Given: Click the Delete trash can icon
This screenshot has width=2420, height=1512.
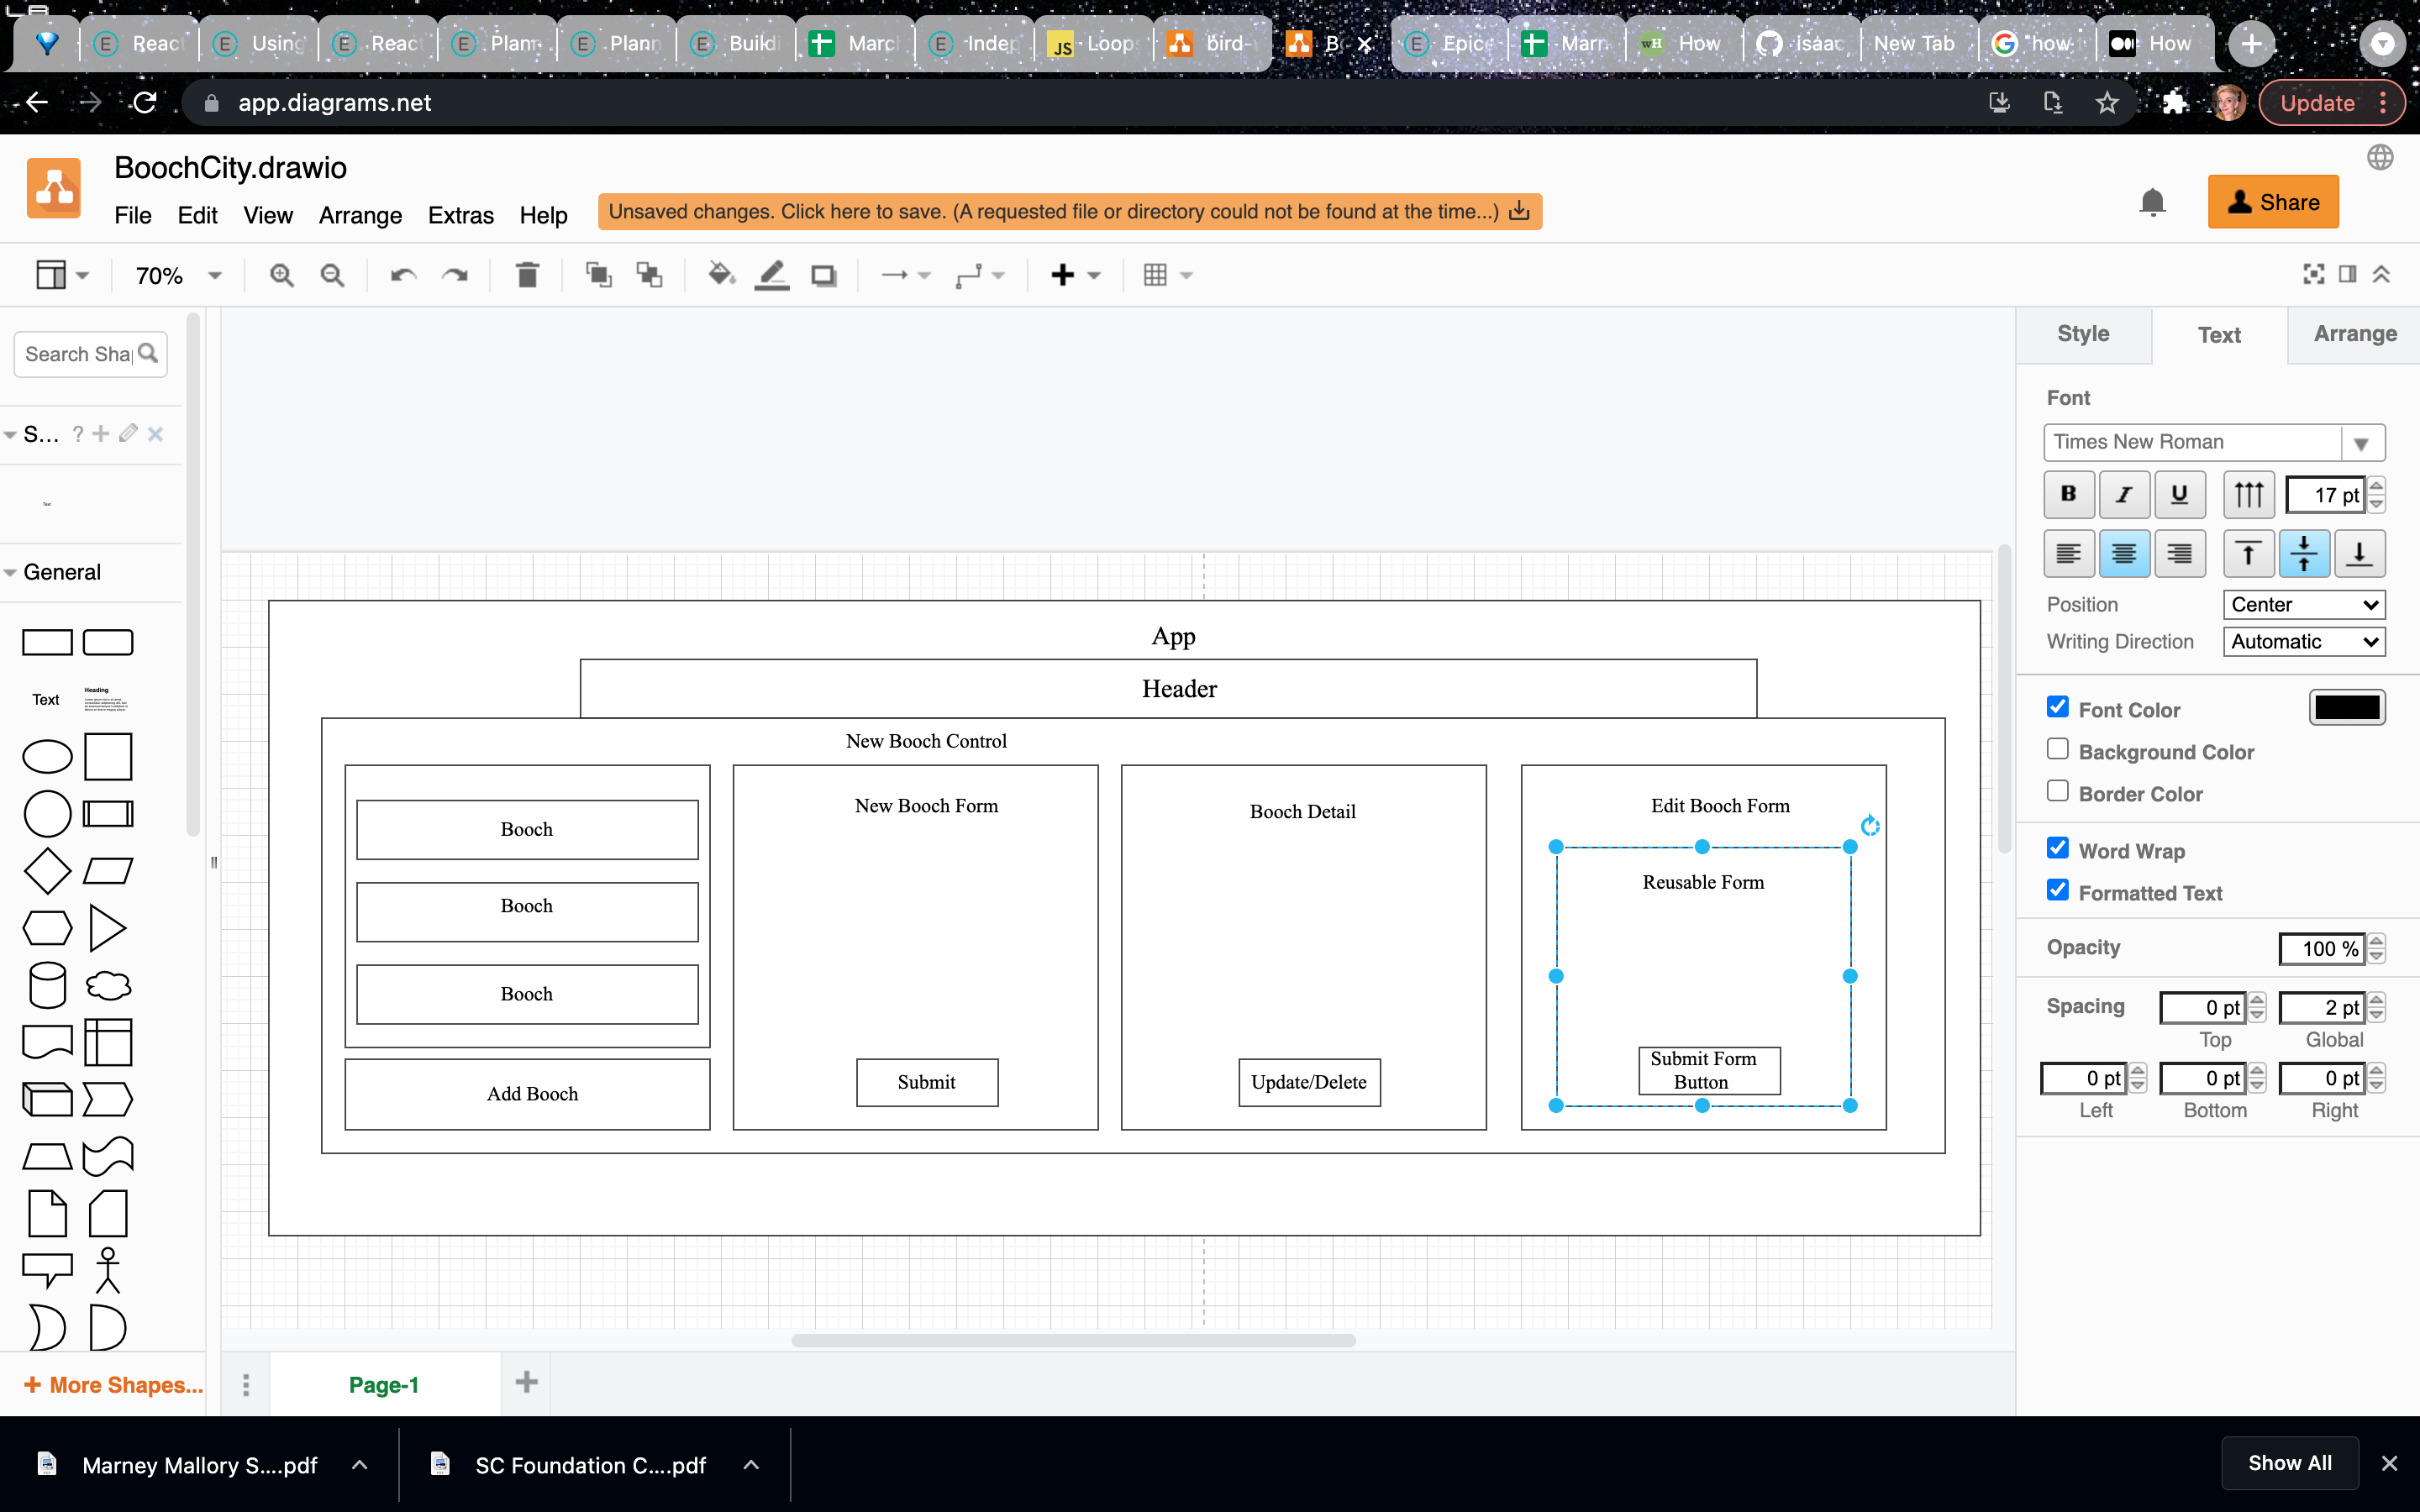Looking at the screenshot, I should tap(527, 275).
